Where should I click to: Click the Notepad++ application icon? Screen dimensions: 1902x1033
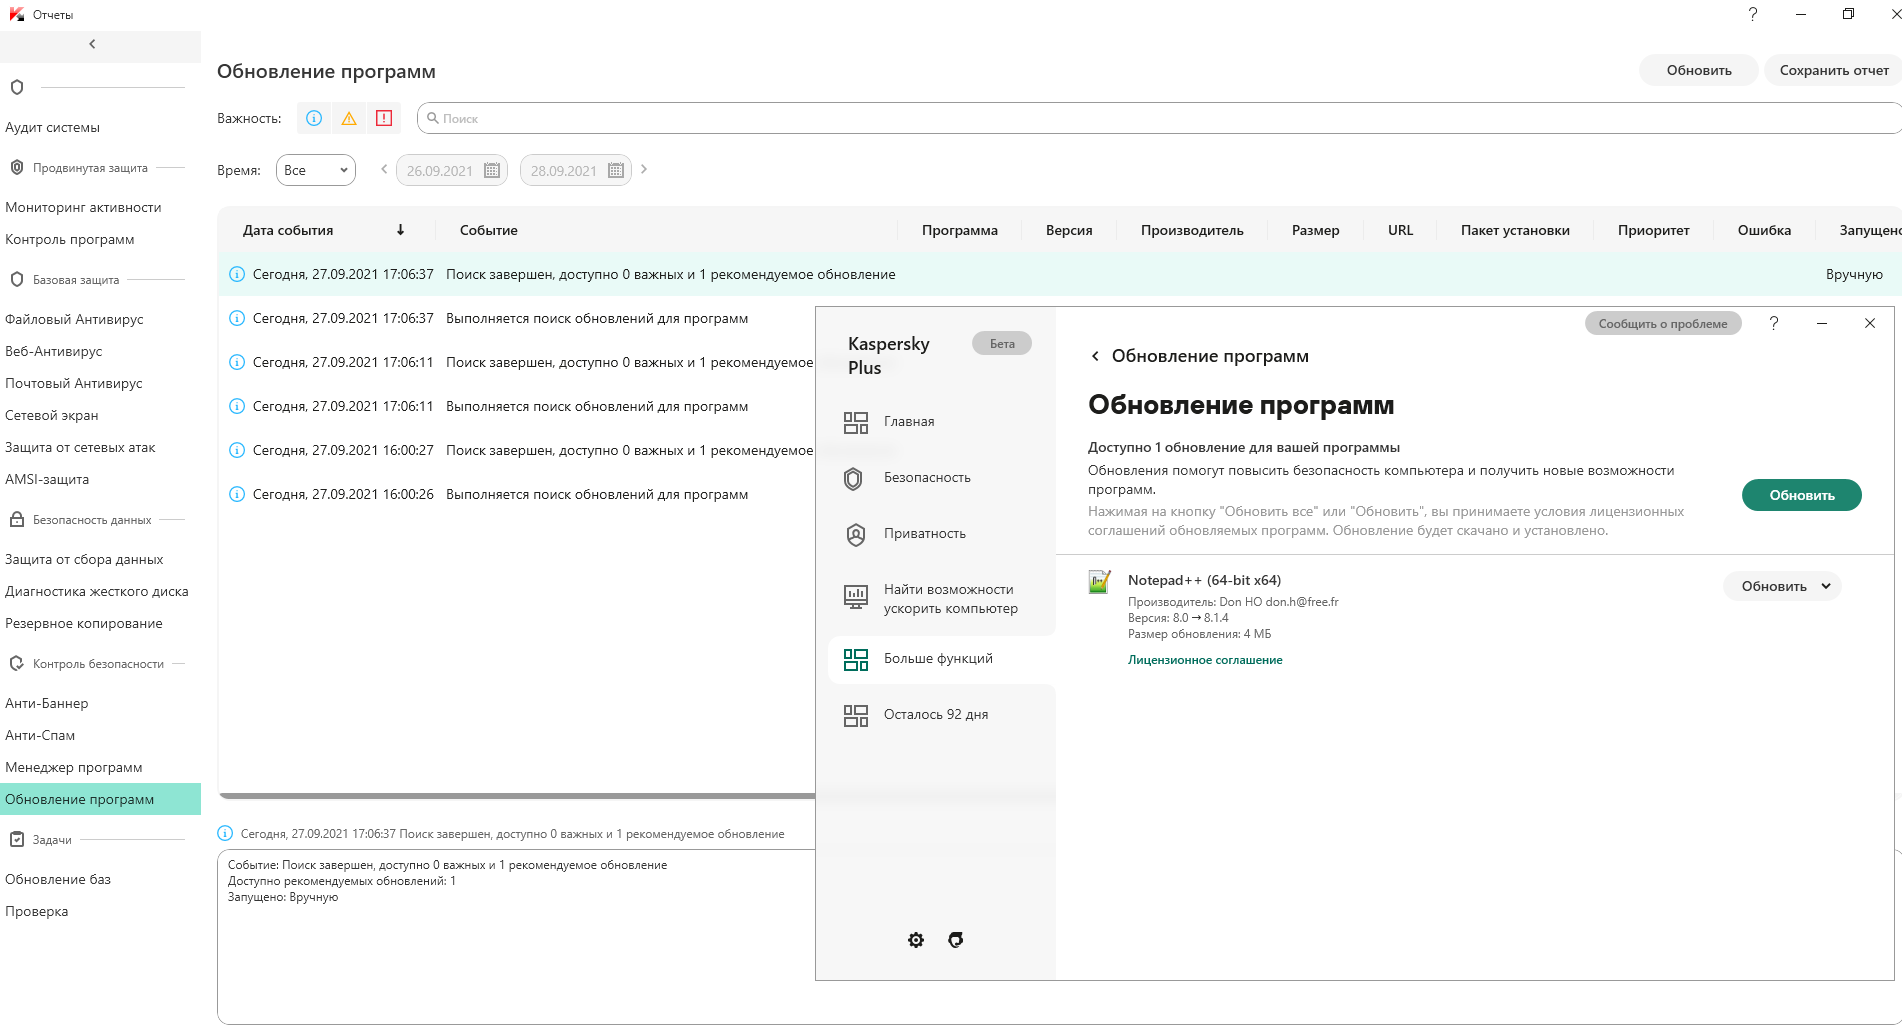click(x=1100, y=582)
